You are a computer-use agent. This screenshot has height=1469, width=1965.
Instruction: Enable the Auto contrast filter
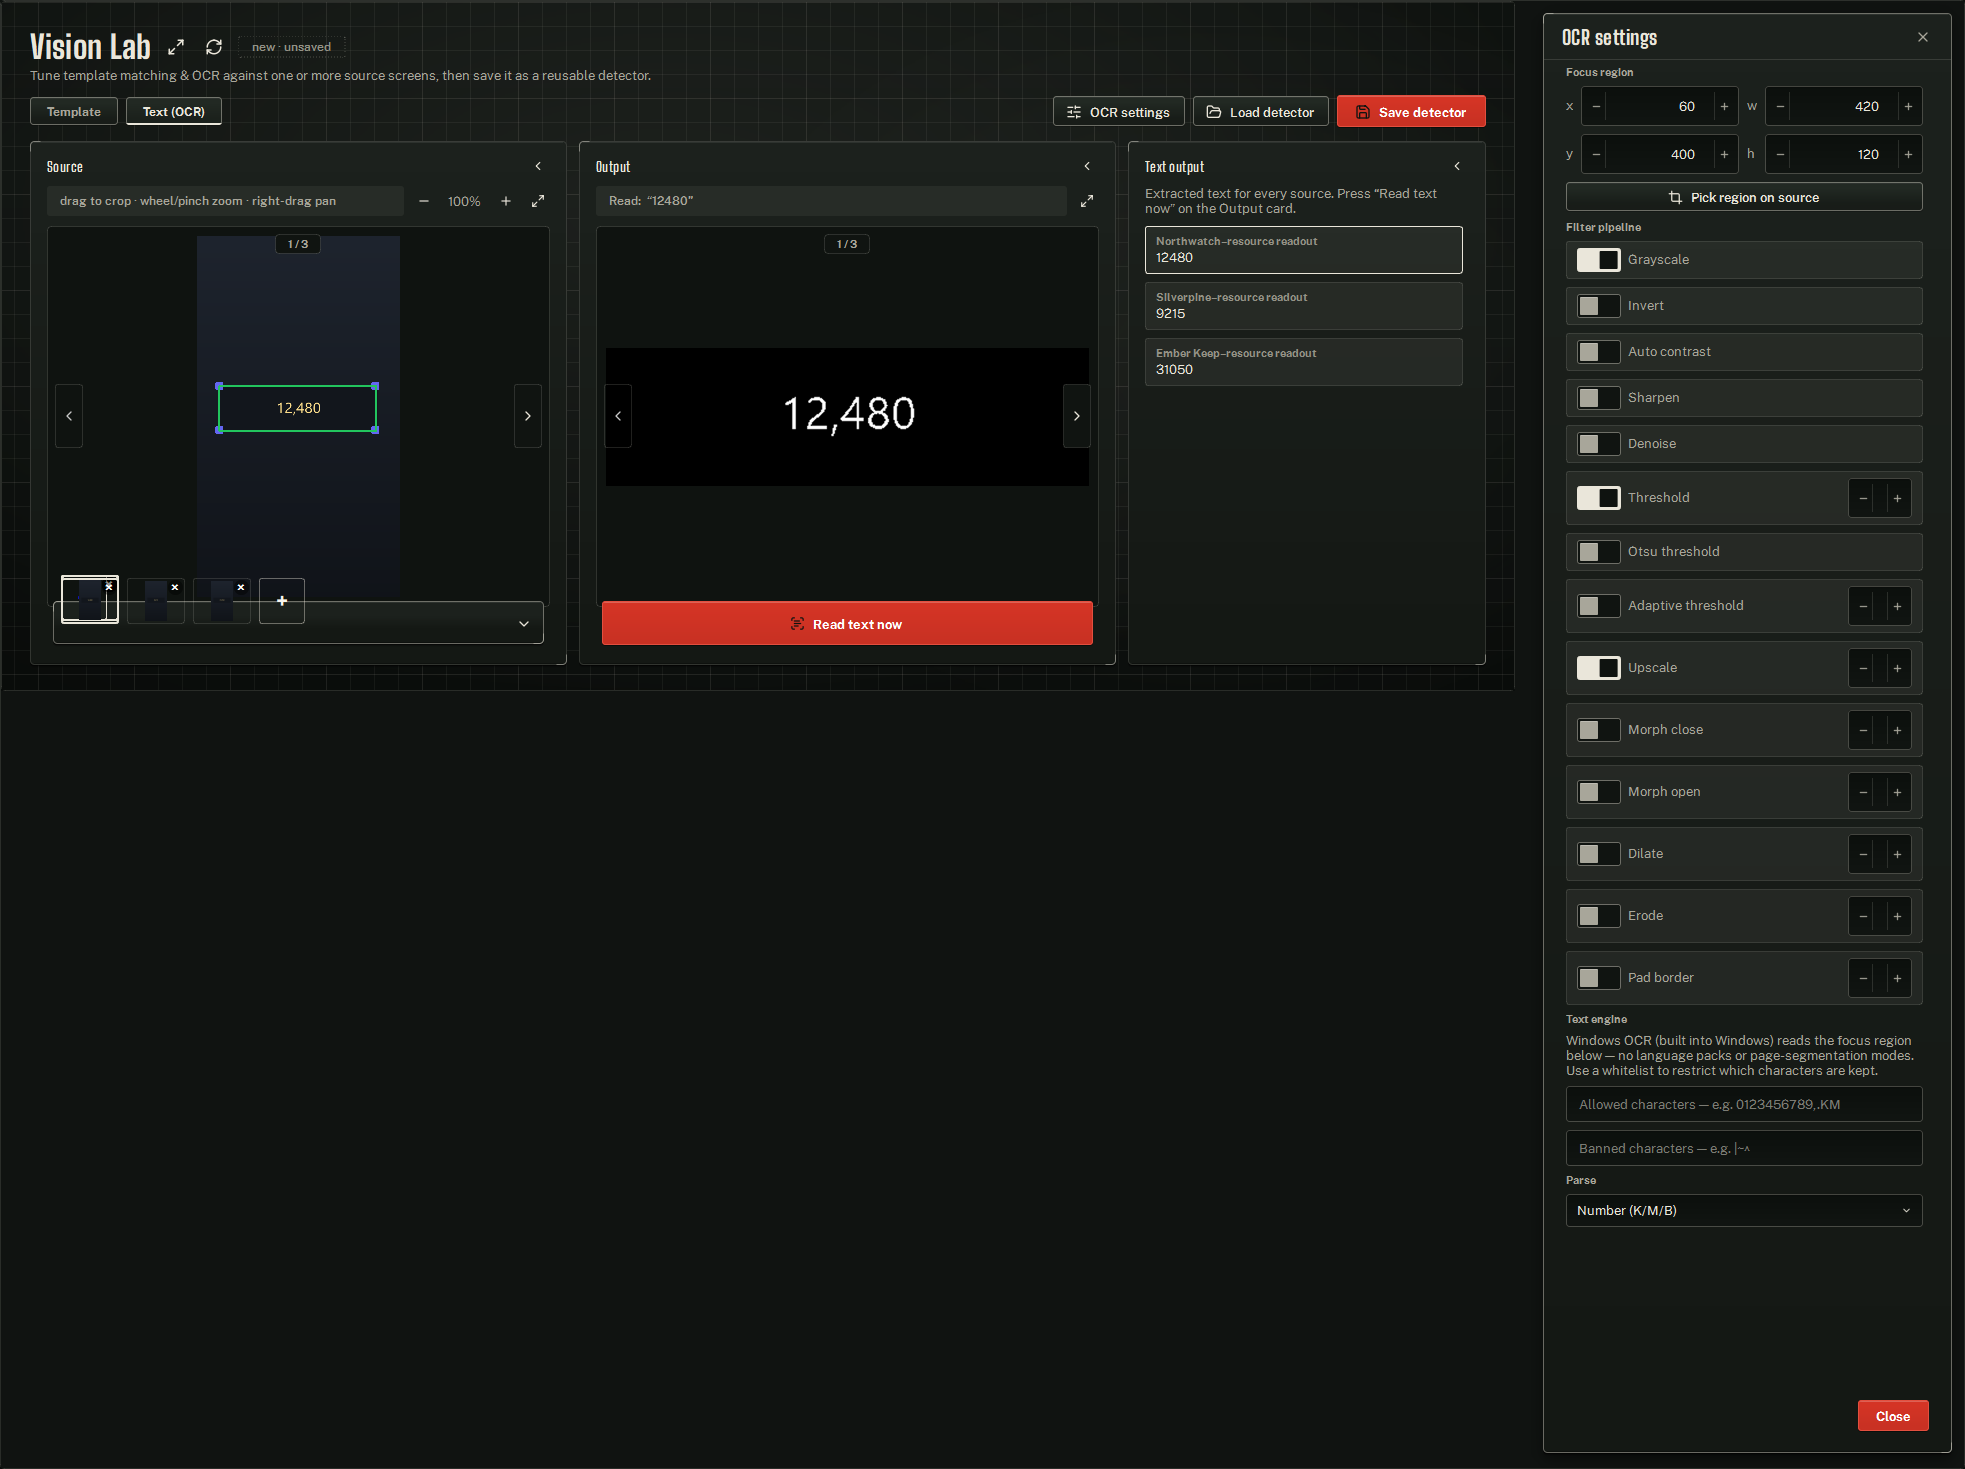pyautogui.click(x=1598, y=352)
